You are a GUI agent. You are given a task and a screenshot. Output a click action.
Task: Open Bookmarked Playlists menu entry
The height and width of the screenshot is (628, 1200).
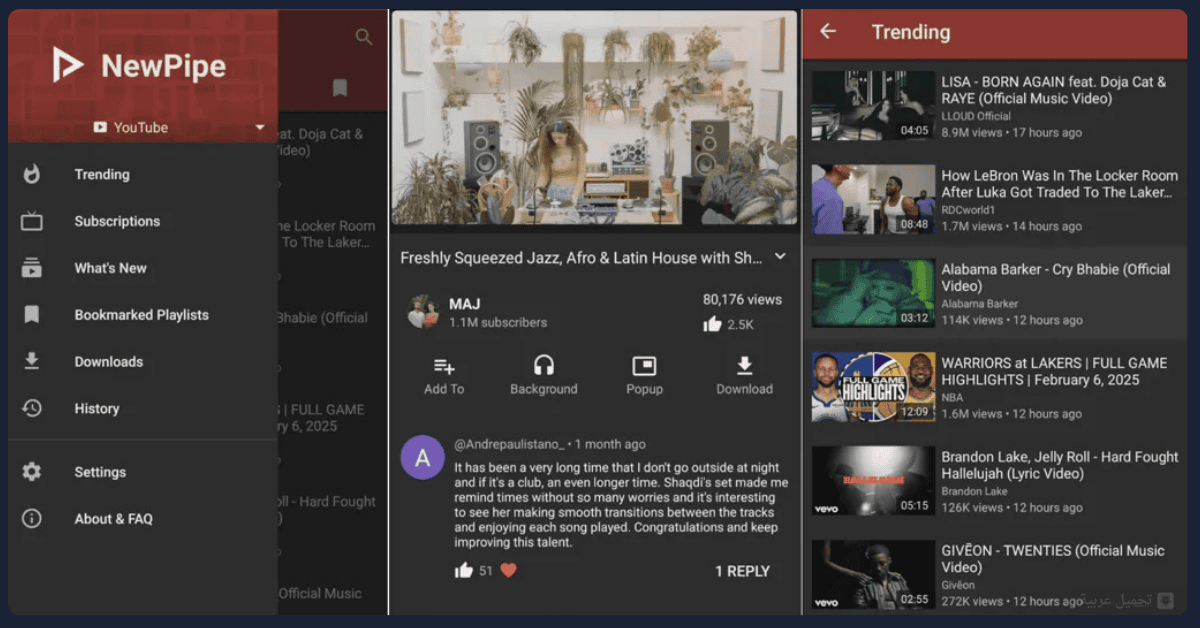click(x=141, y=315)
